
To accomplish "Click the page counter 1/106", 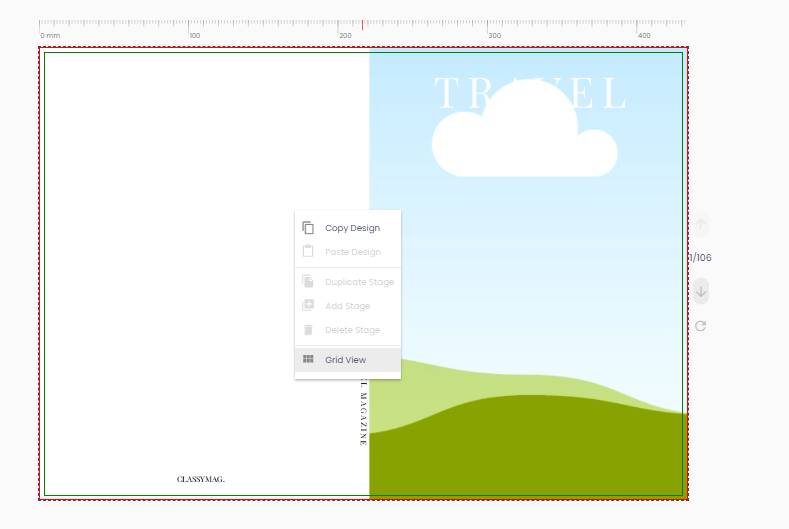I will [700, 258].
